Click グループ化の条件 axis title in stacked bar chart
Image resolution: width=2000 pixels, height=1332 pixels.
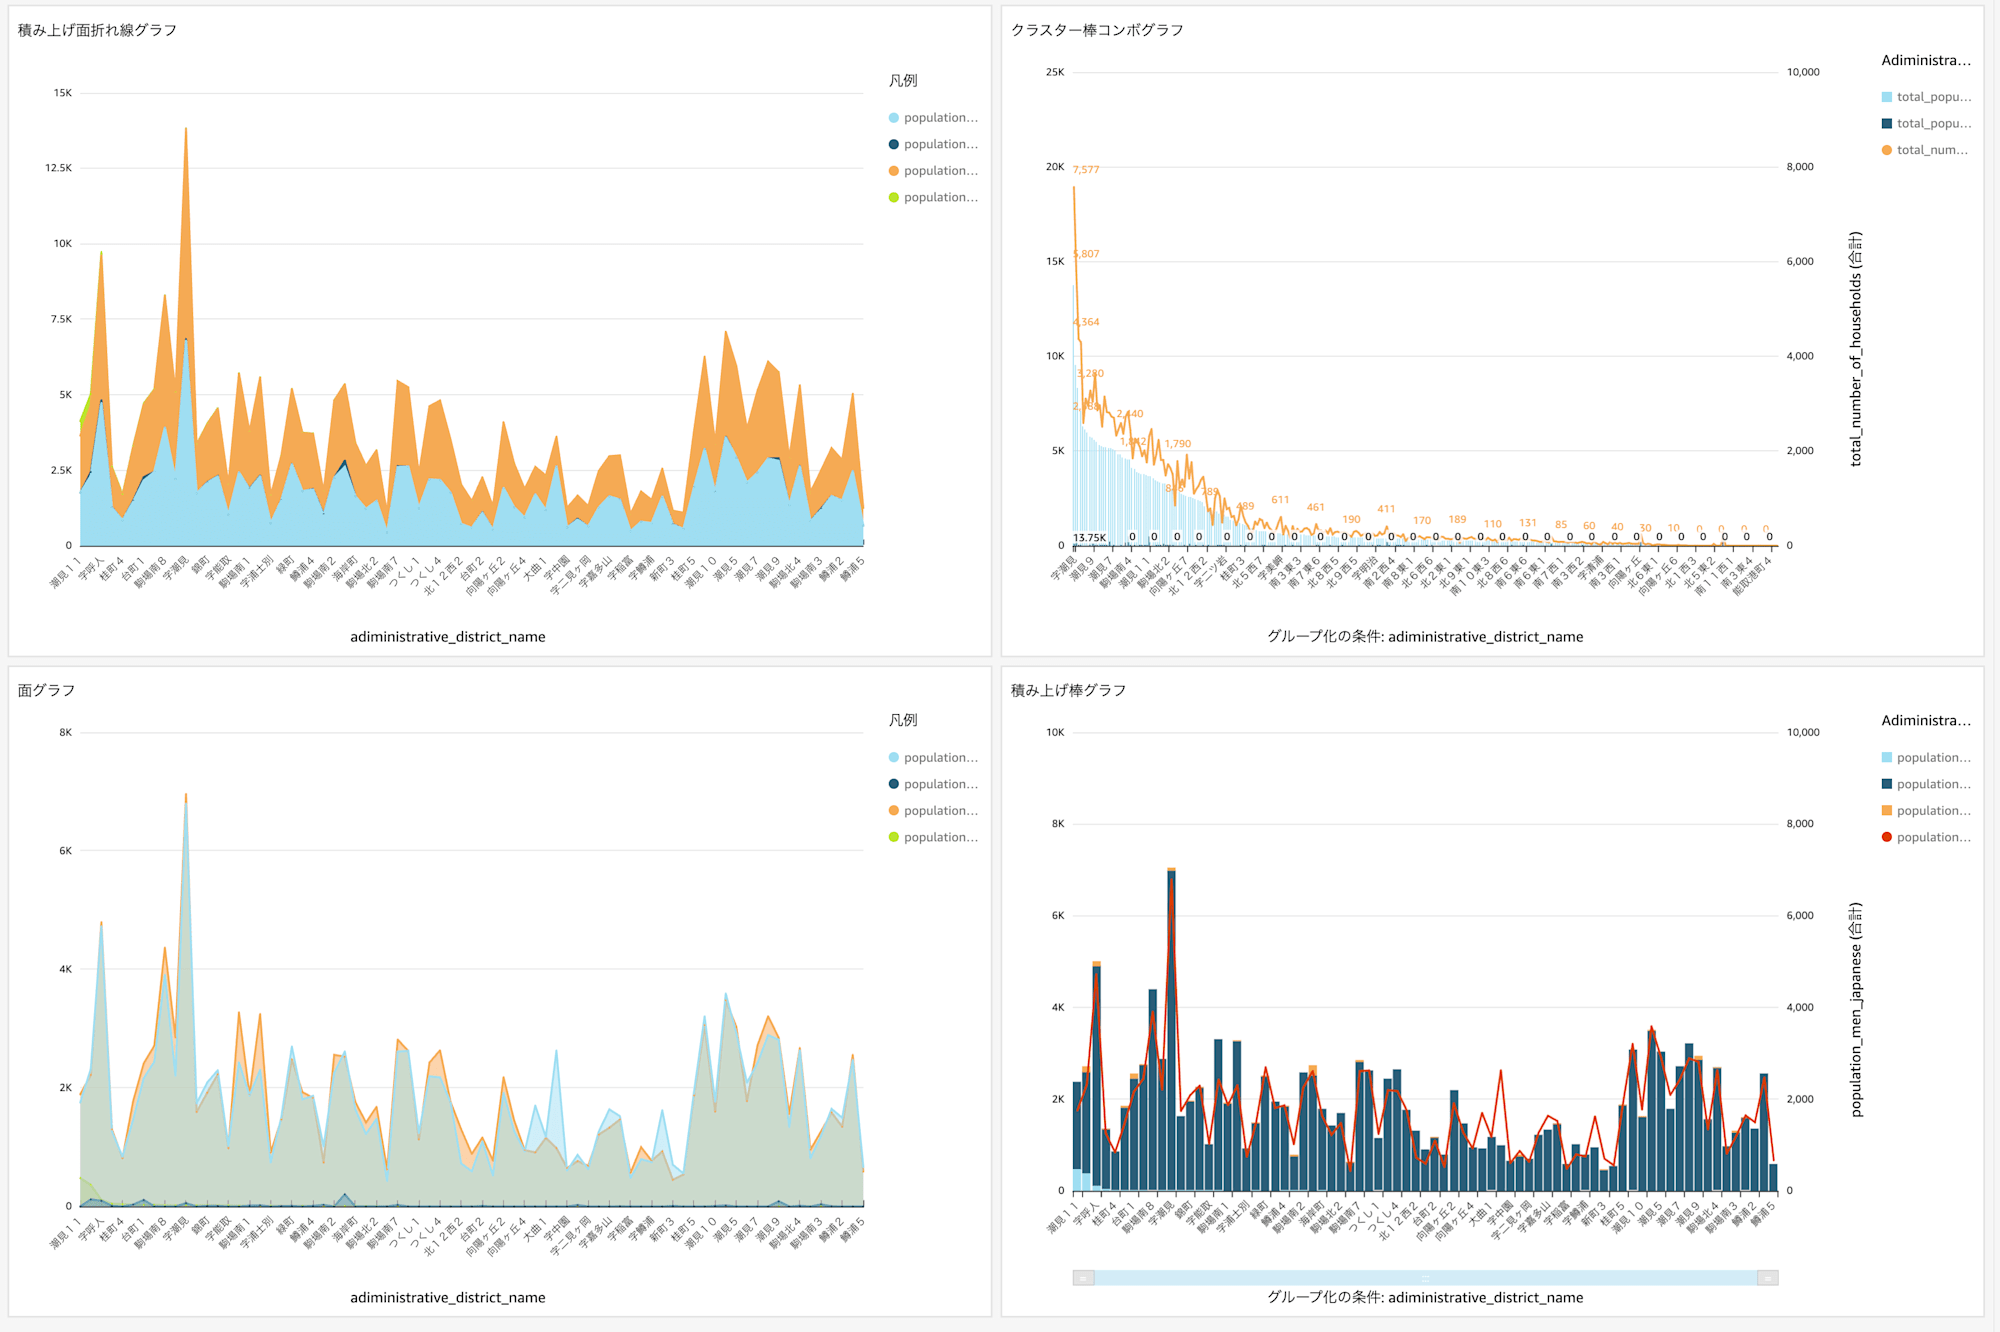click(1425, 1298)
